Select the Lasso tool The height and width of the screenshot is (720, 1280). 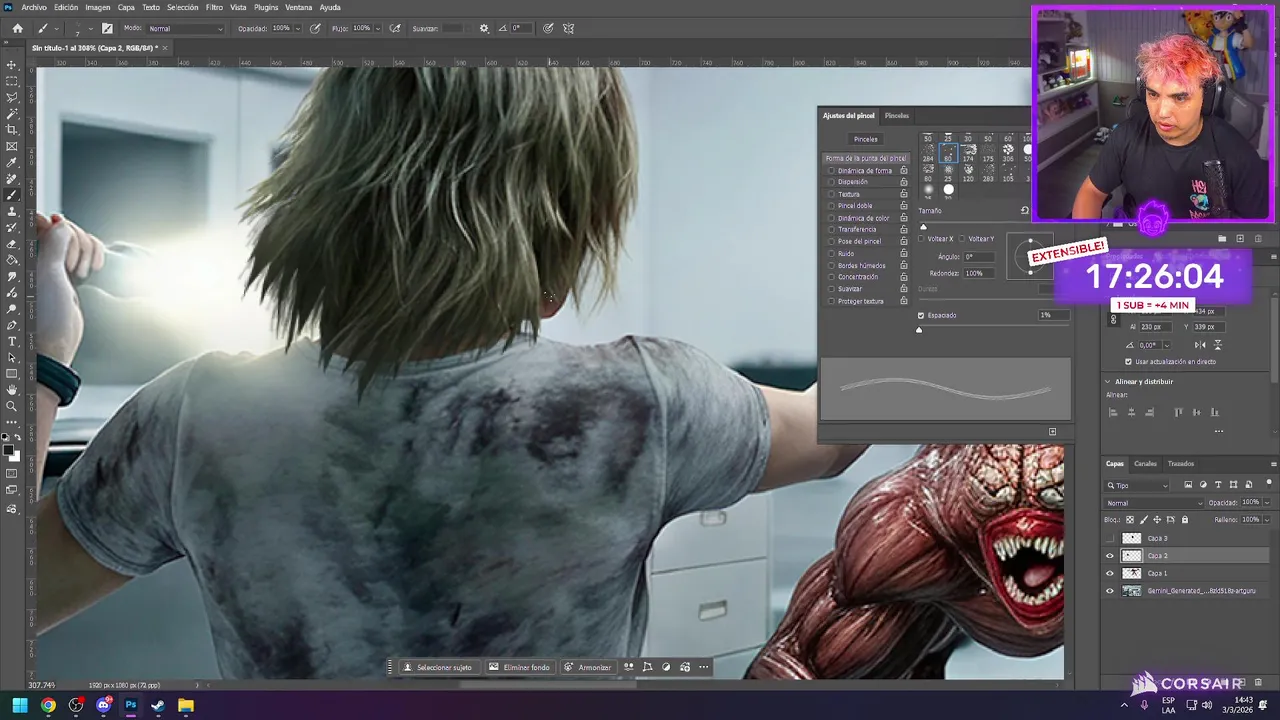coord(12,97)
